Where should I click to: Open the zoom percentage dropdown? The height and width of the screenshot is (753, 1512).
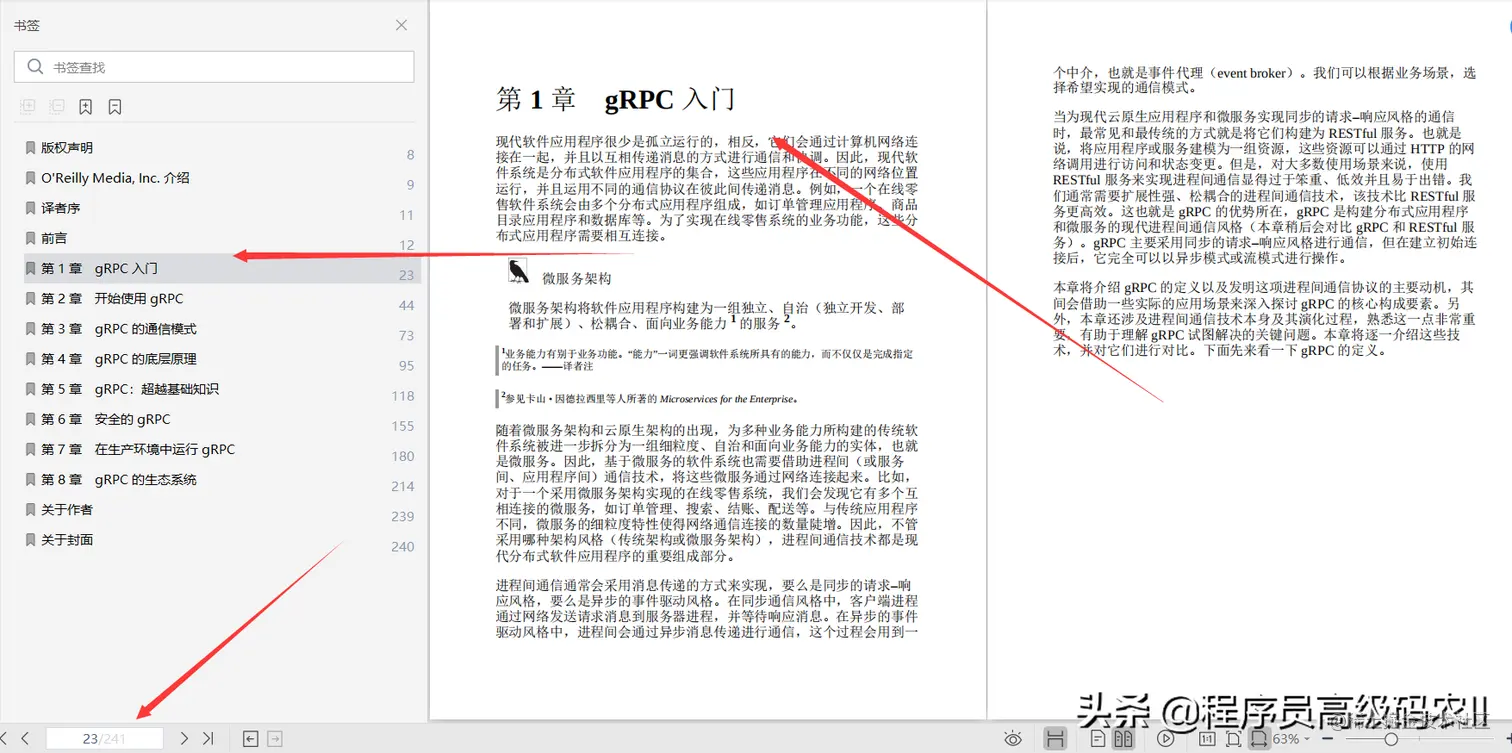(1290, 738)
